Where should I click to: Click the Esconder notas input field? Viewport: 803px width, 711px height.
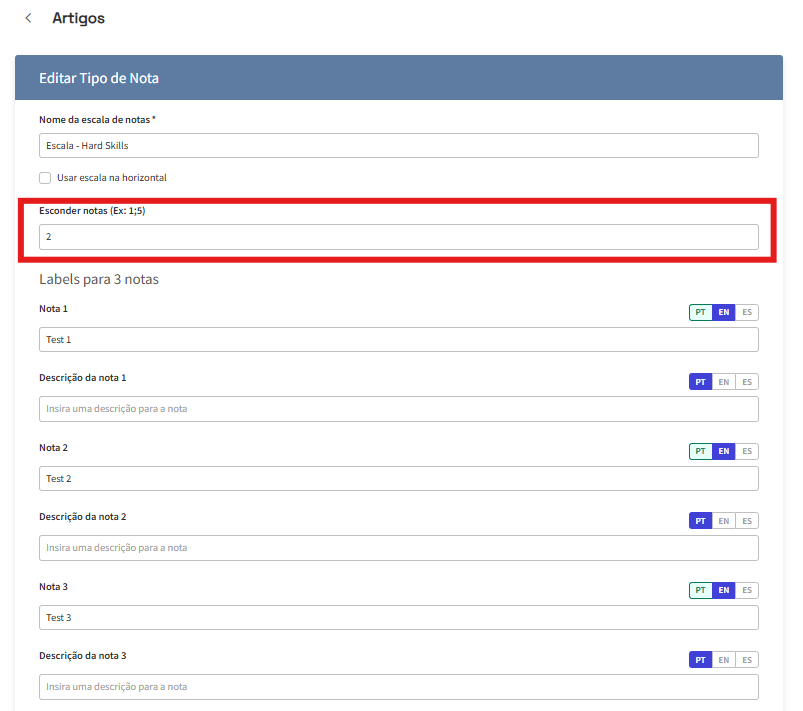coord(398,237)
